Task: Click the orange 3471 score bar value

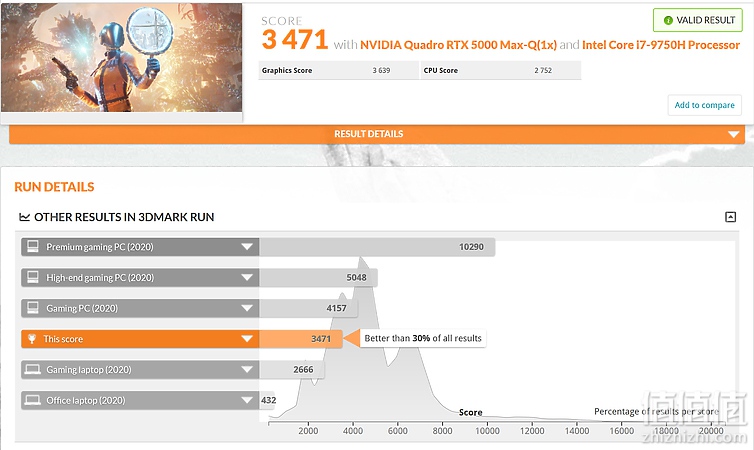Action: 321,339
